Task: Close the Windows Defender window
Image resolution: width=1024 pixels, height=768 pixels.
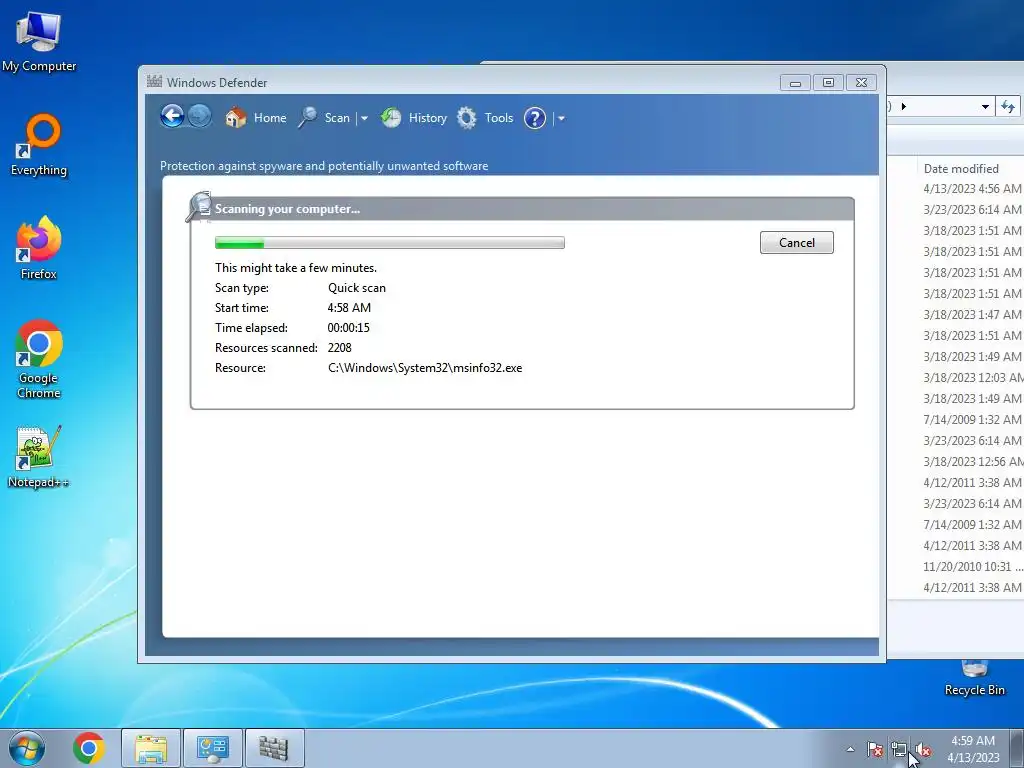Action: pos(861,82)
